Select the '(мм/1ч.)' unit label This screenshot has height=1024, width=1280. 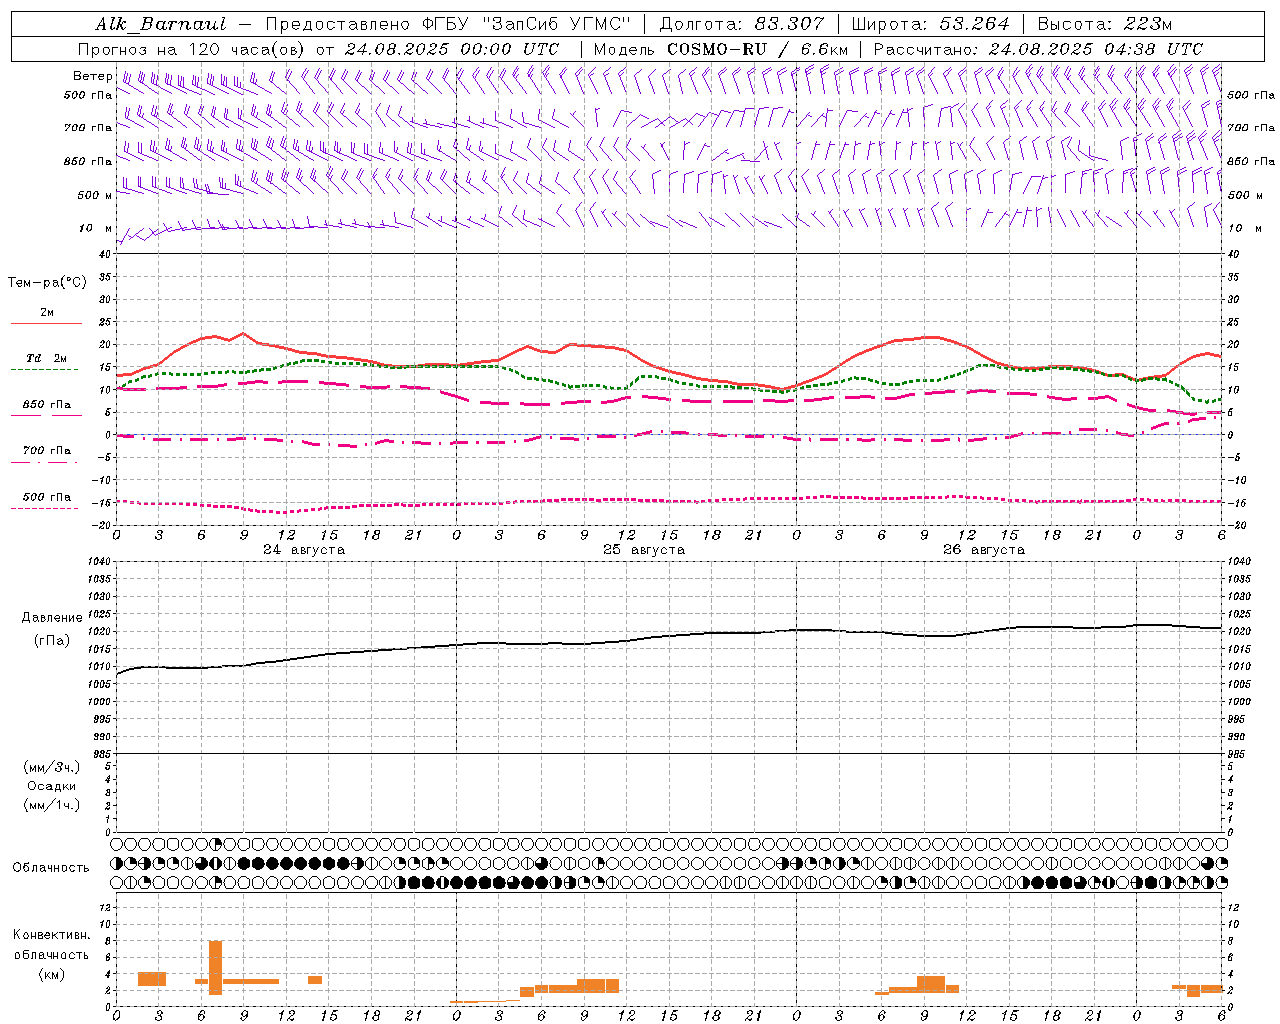tap(52, 805)
